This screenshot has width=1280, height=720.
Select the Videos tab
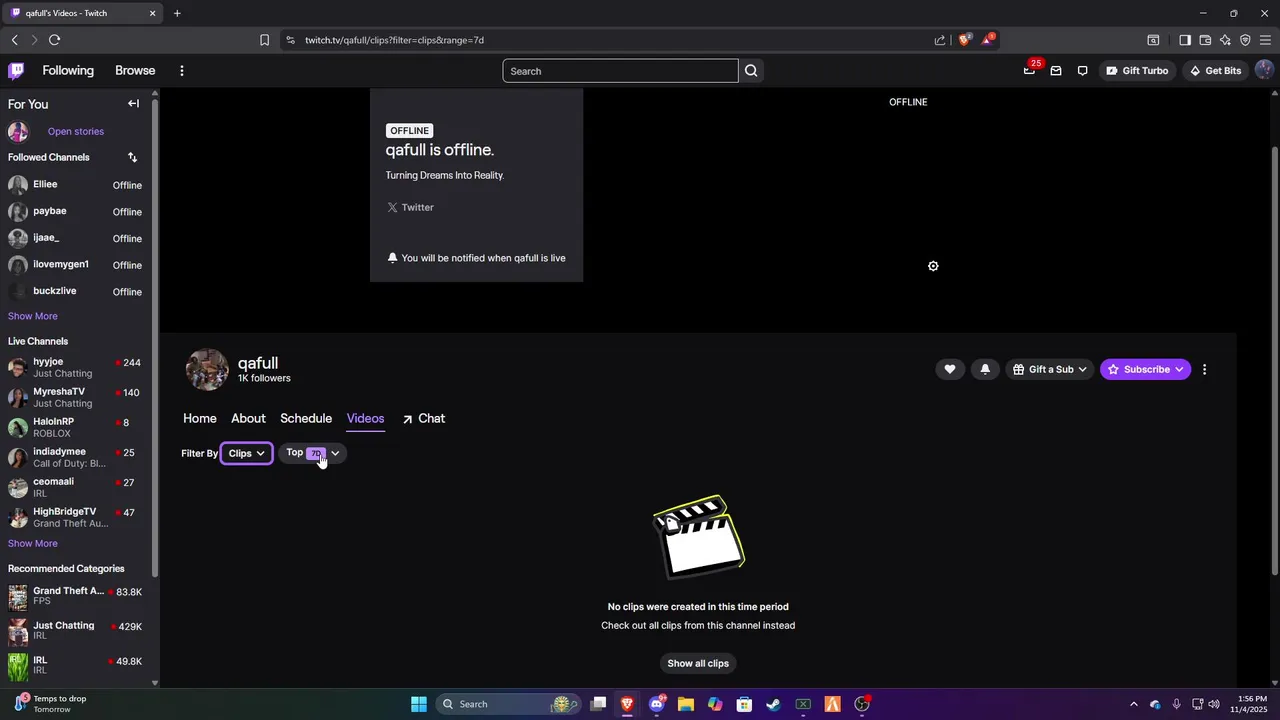[x=365, y=419]
